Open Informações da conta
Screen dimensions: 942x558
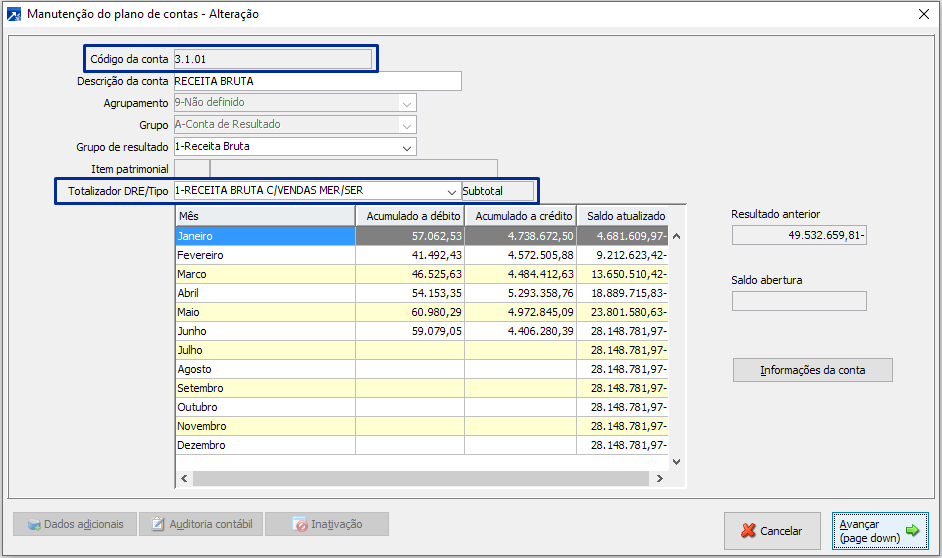click(x=812, y=370)
